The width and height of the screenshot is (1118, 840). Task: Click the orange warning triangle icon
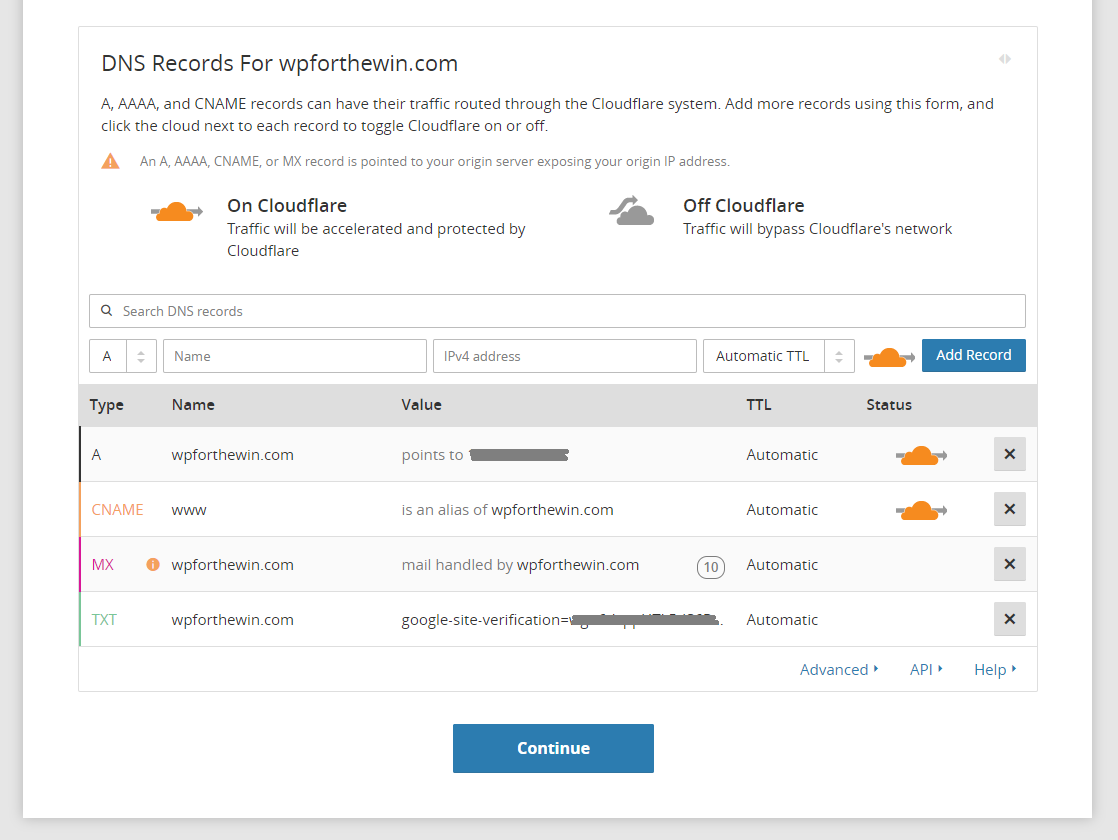pos(110,161)
